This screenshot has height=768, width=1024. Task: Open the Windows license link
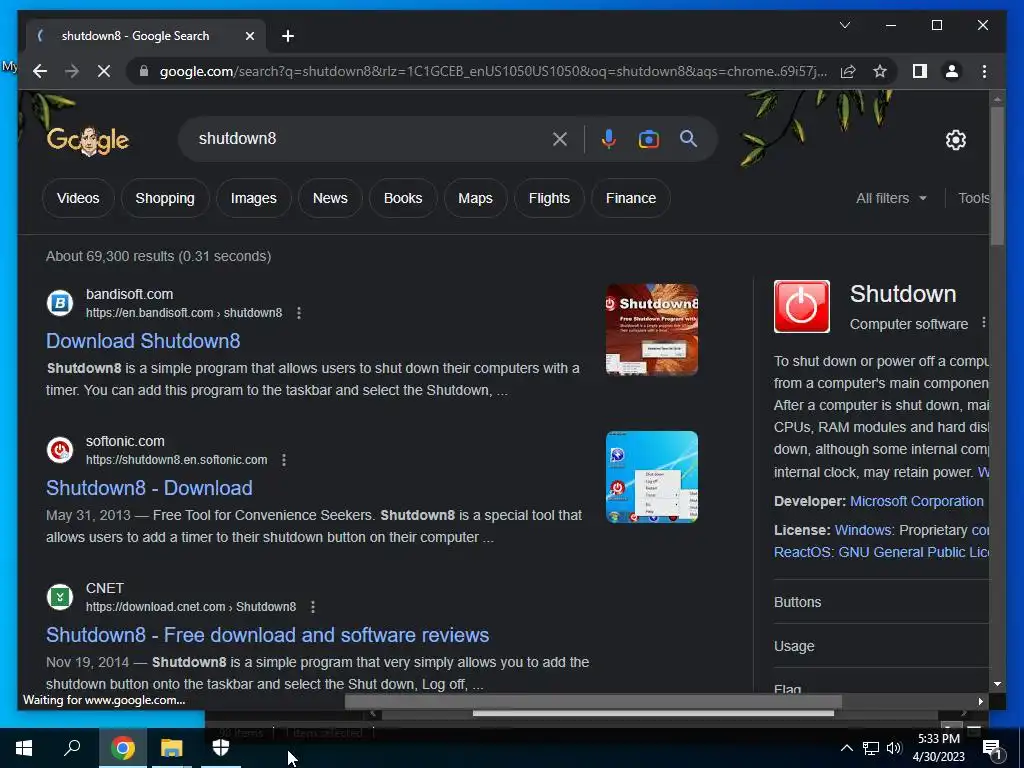point(863,530)
